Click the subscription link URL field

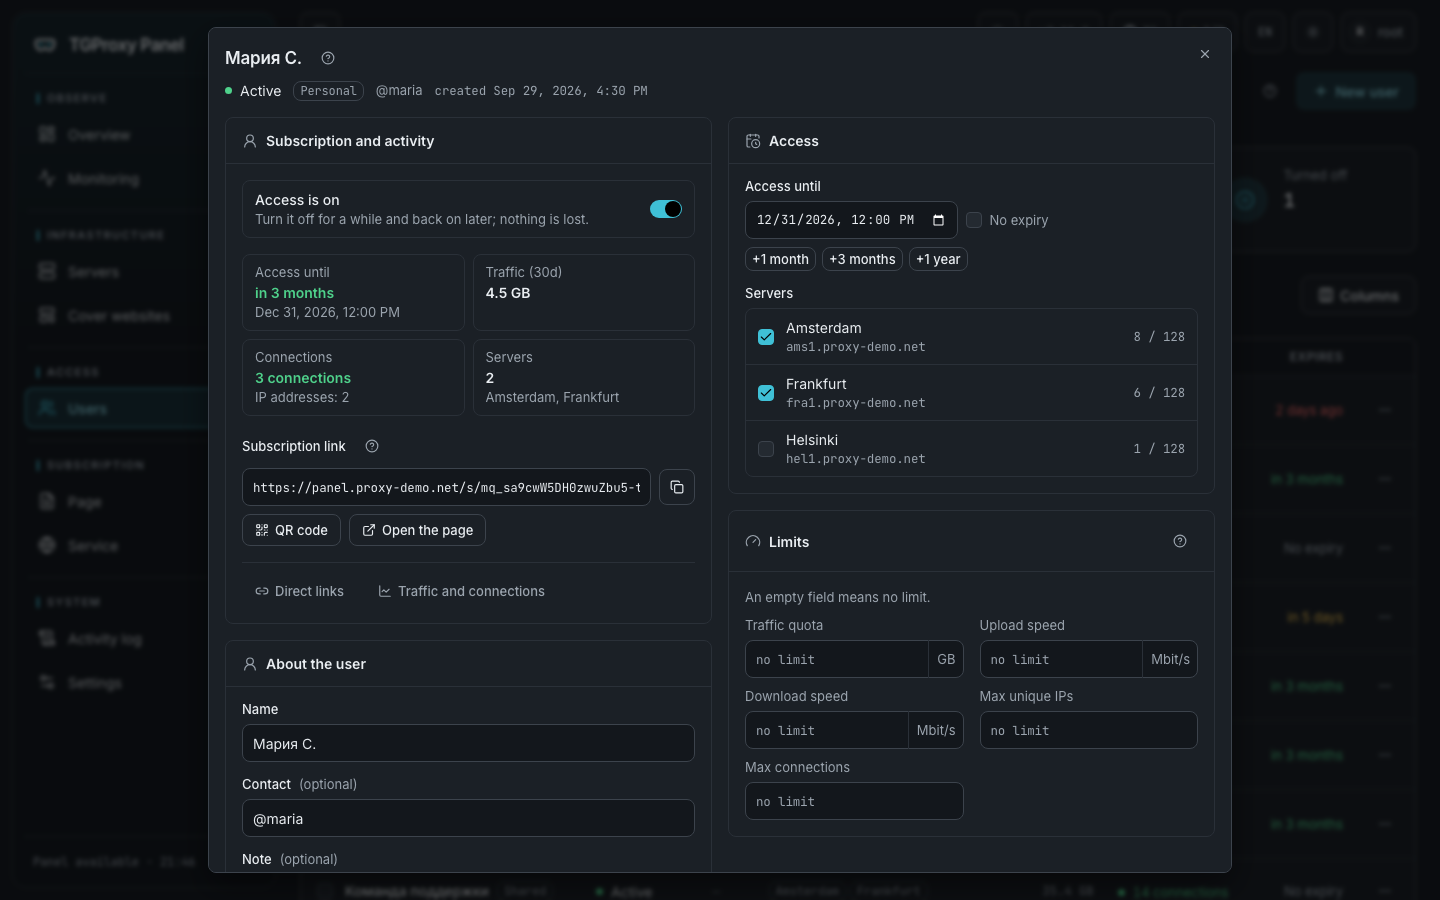[x=446, y=487]
